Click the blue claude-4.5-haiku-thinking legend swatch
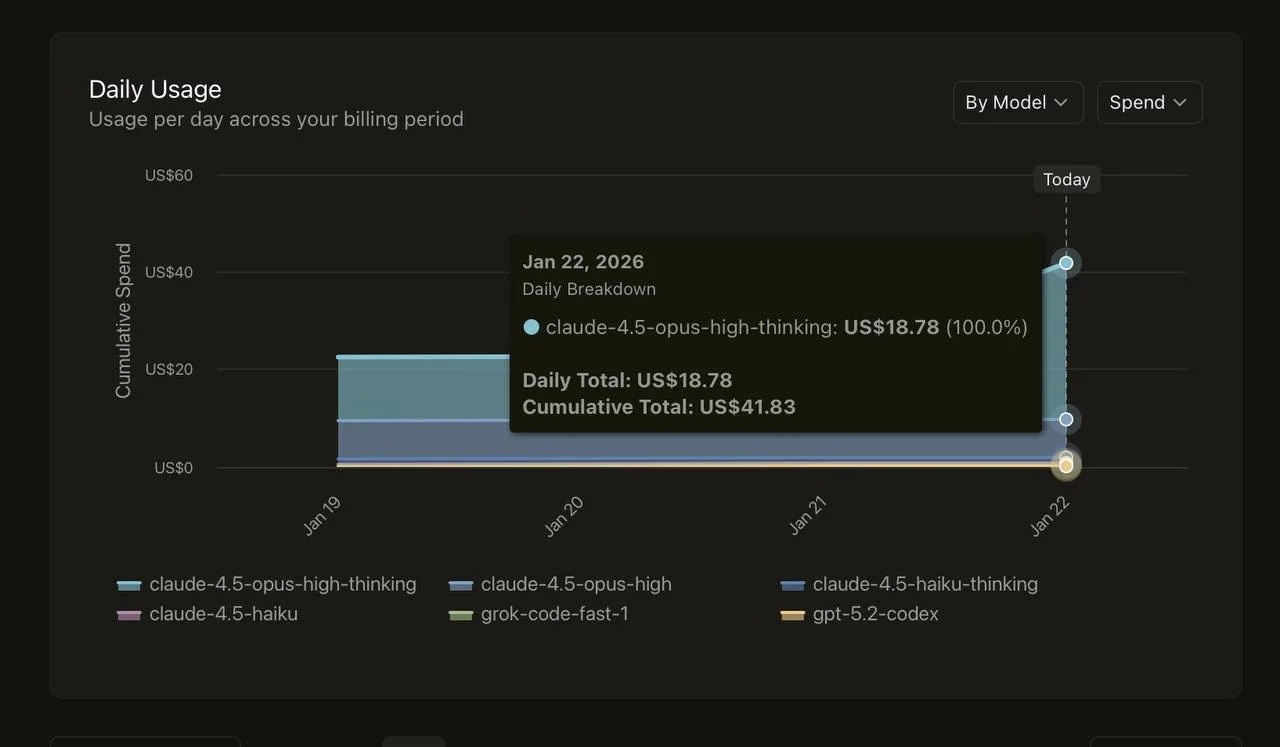The height and width of the screenshot is (747, 1280). [x=793, y=585]
